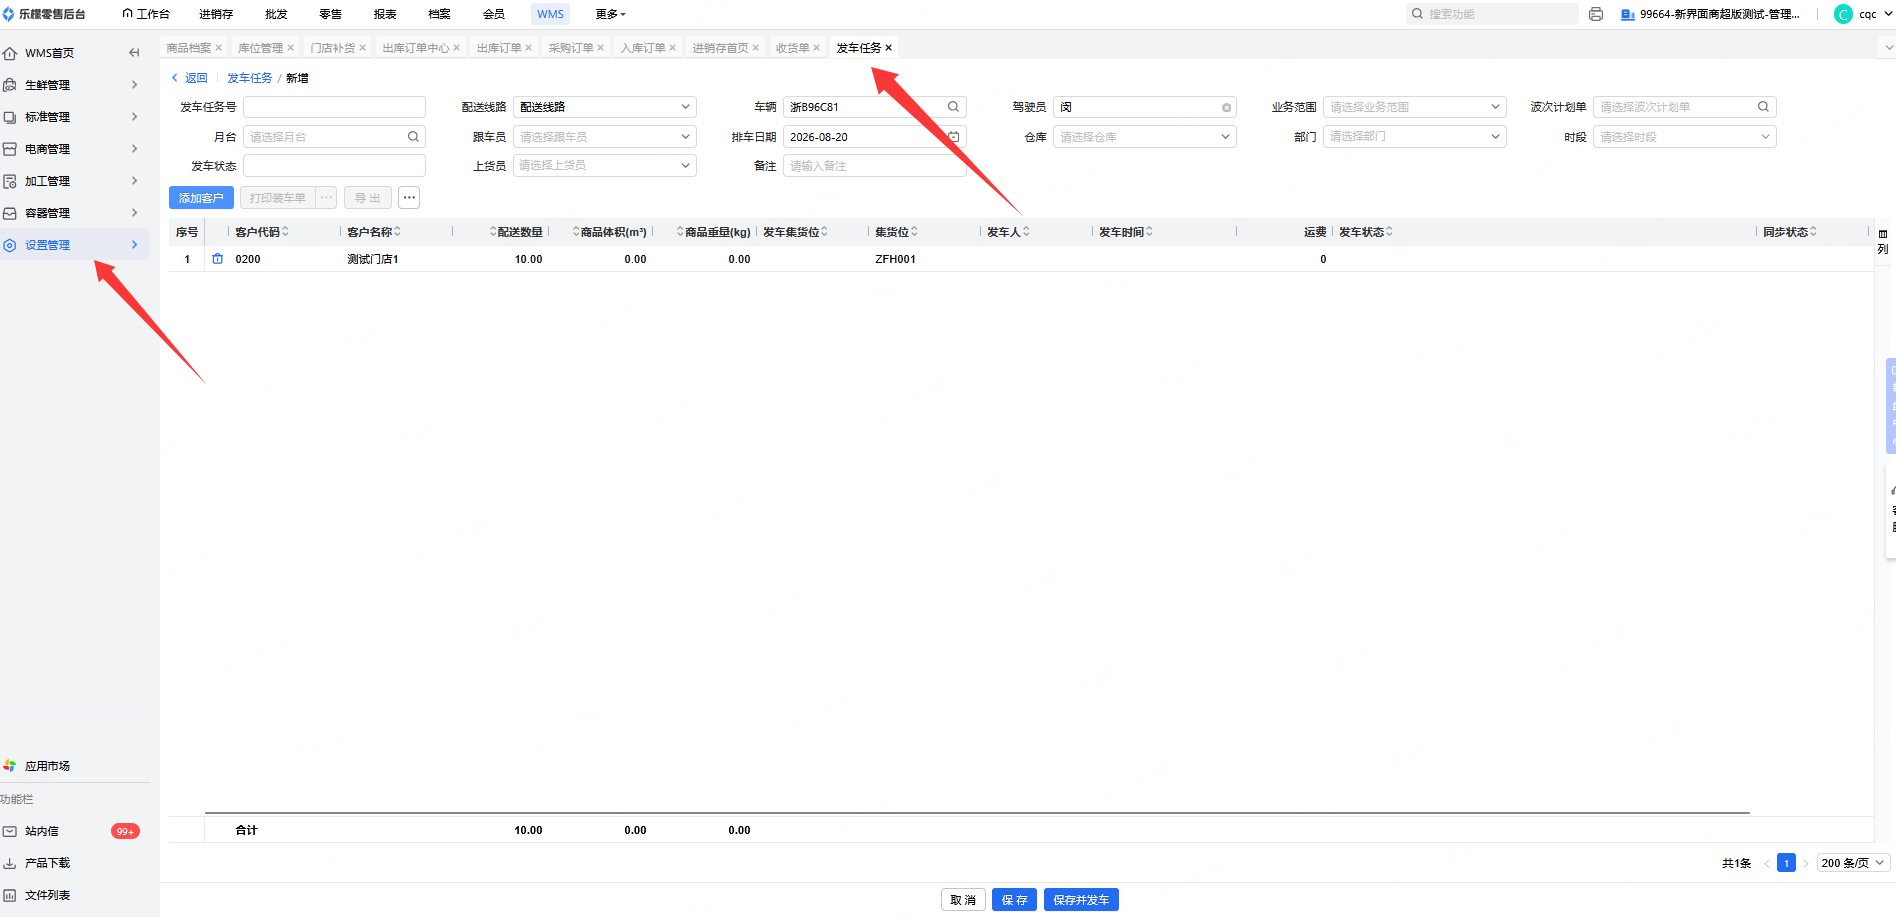The height and width of the screenshot is (917, 1896).
Task: Click the 产品下载 download icon
Action: [10, 863]
